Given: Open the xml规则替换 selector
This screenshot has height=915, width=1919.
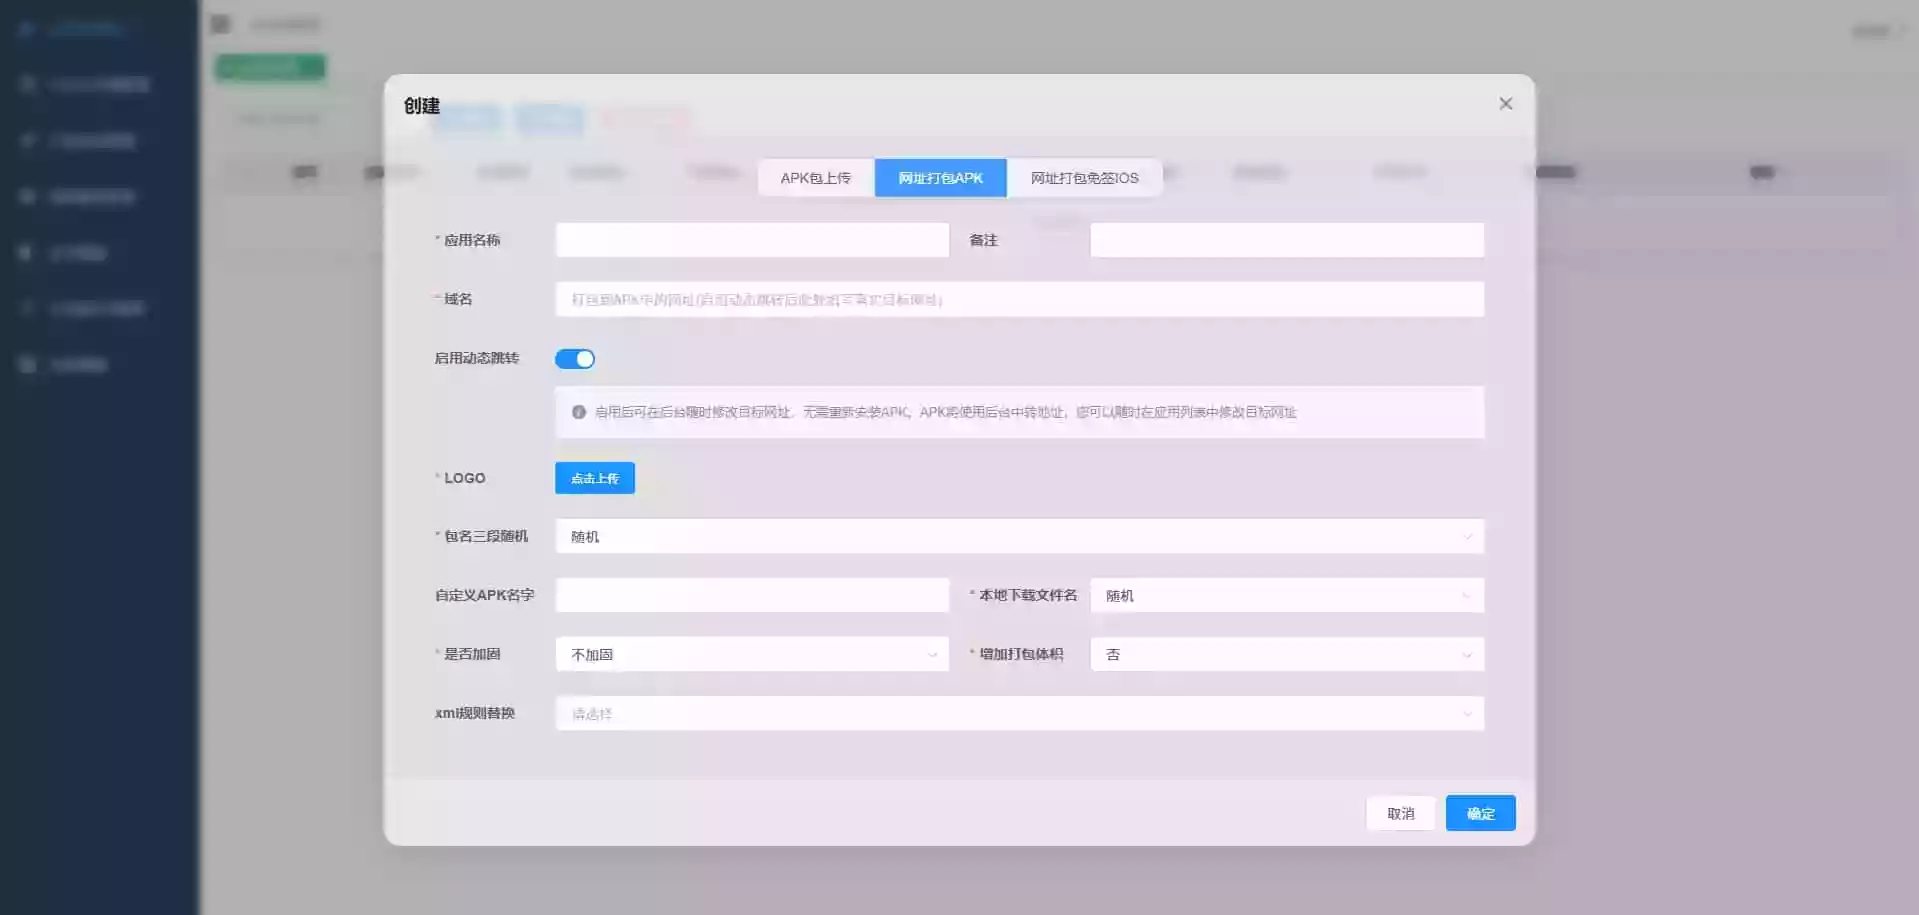Looking at the screenshot, I should (1019, 713).
